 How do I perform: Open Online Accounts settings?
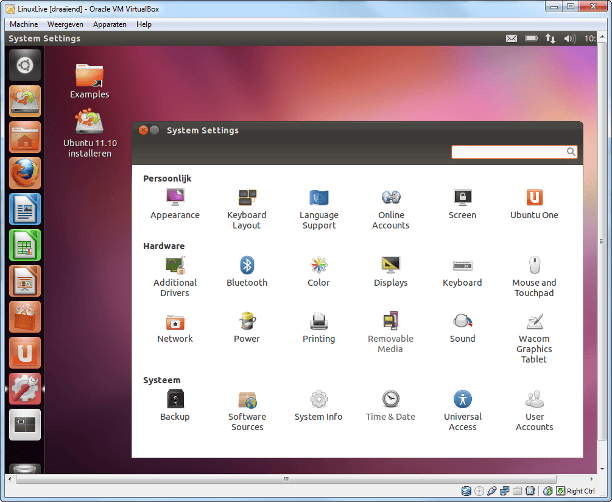click(391, 209)
